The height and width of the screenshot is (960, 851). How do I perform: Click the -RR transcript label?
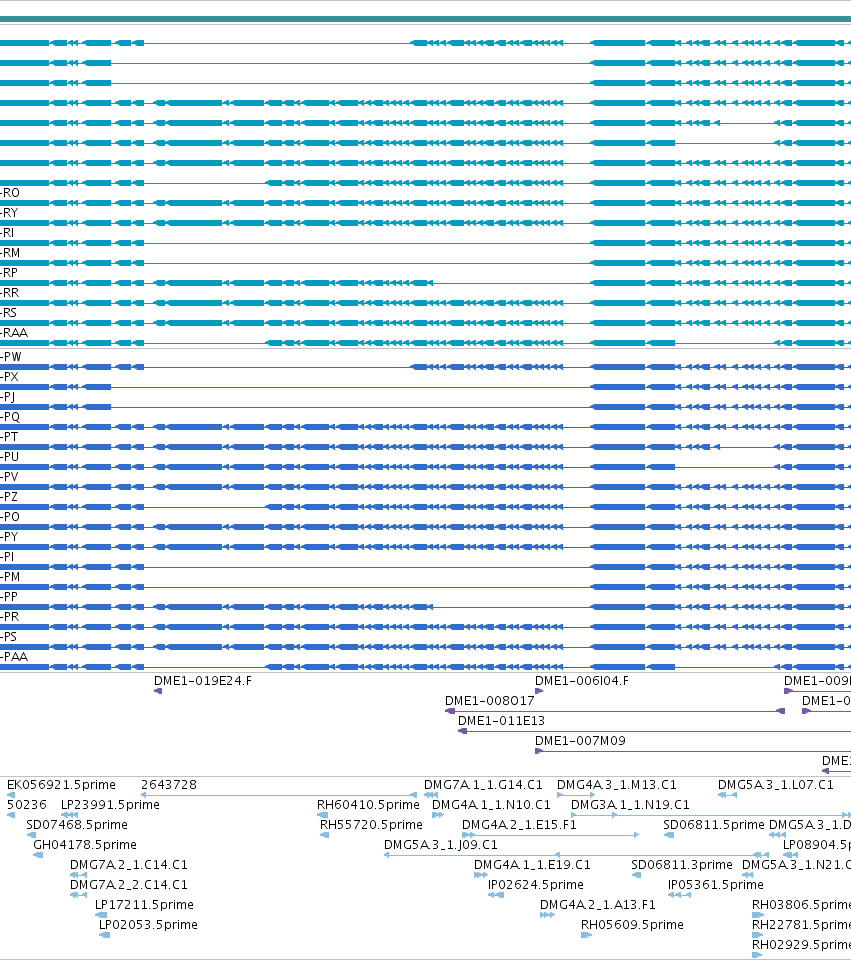[x=10, y=293]
